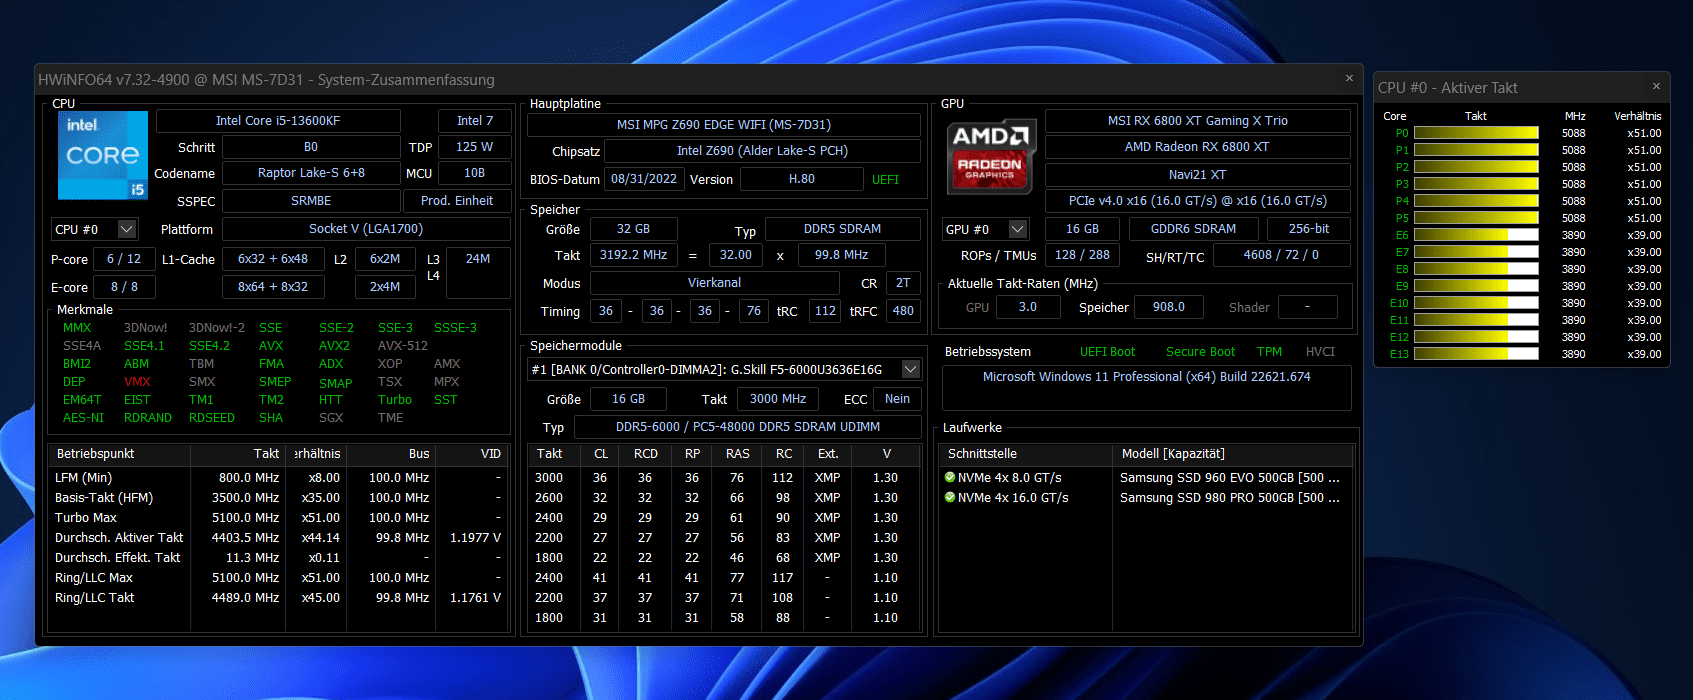Select the Intel Core i5-13600KF name field
Image resolution: width=1693 pixels, height=700 pixels.
(278, 121)
